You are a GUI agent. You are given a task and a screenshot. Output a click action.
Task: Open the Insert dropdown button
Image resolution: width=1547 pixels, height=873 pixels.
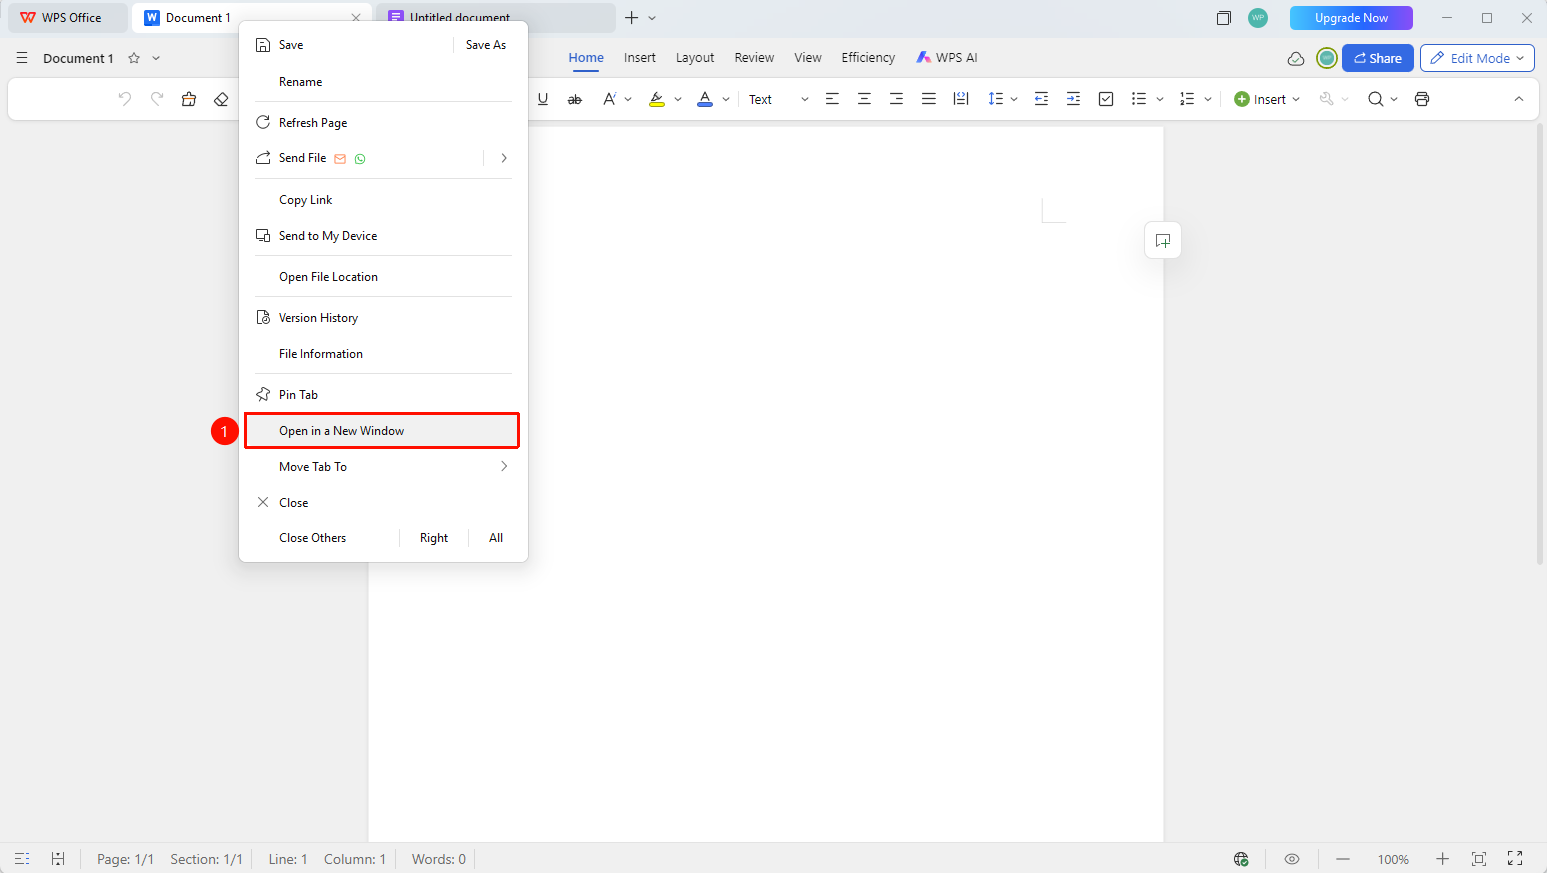pos(1267,99)
